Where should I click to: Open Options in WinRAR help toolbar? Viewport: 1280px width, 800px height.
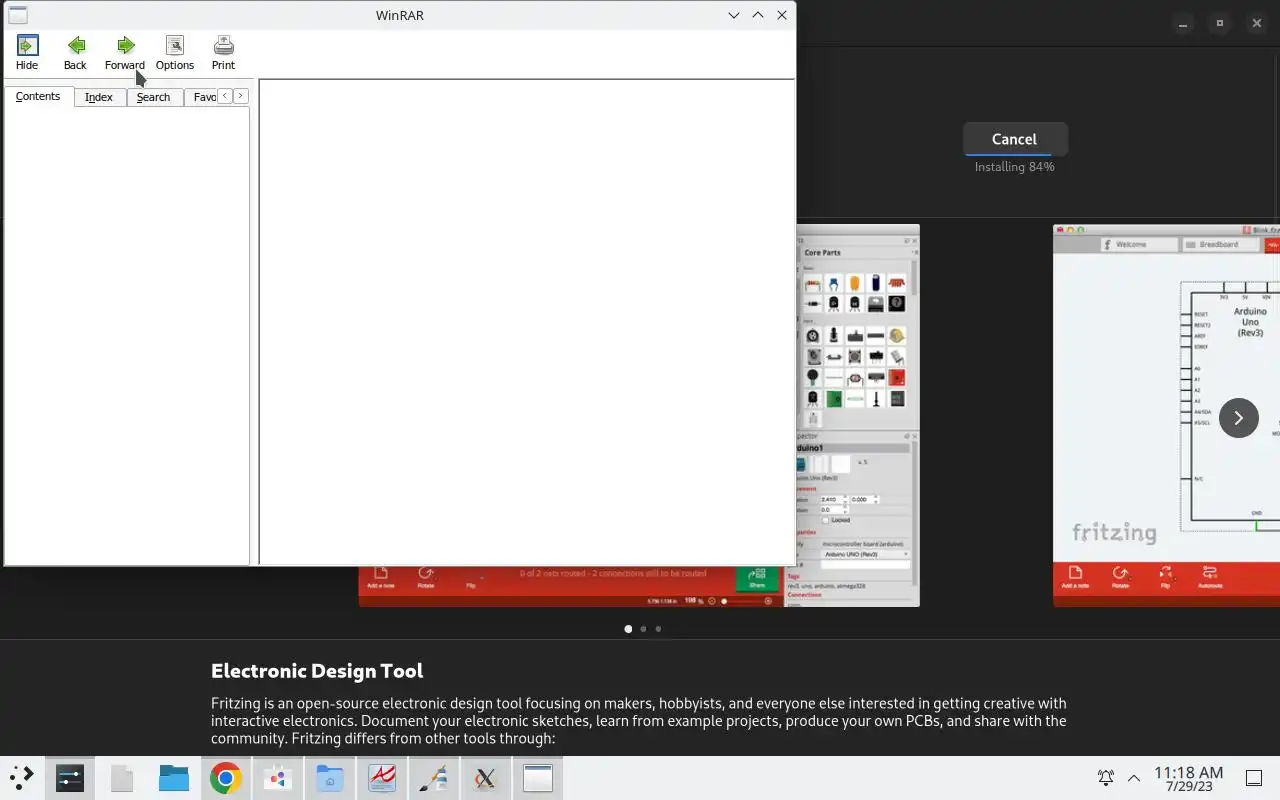coord(175,53)
